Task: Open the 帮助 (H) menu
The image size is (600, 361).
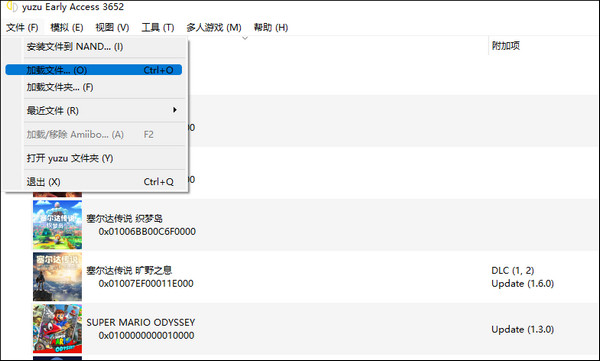Action: [x=271, y=28]
